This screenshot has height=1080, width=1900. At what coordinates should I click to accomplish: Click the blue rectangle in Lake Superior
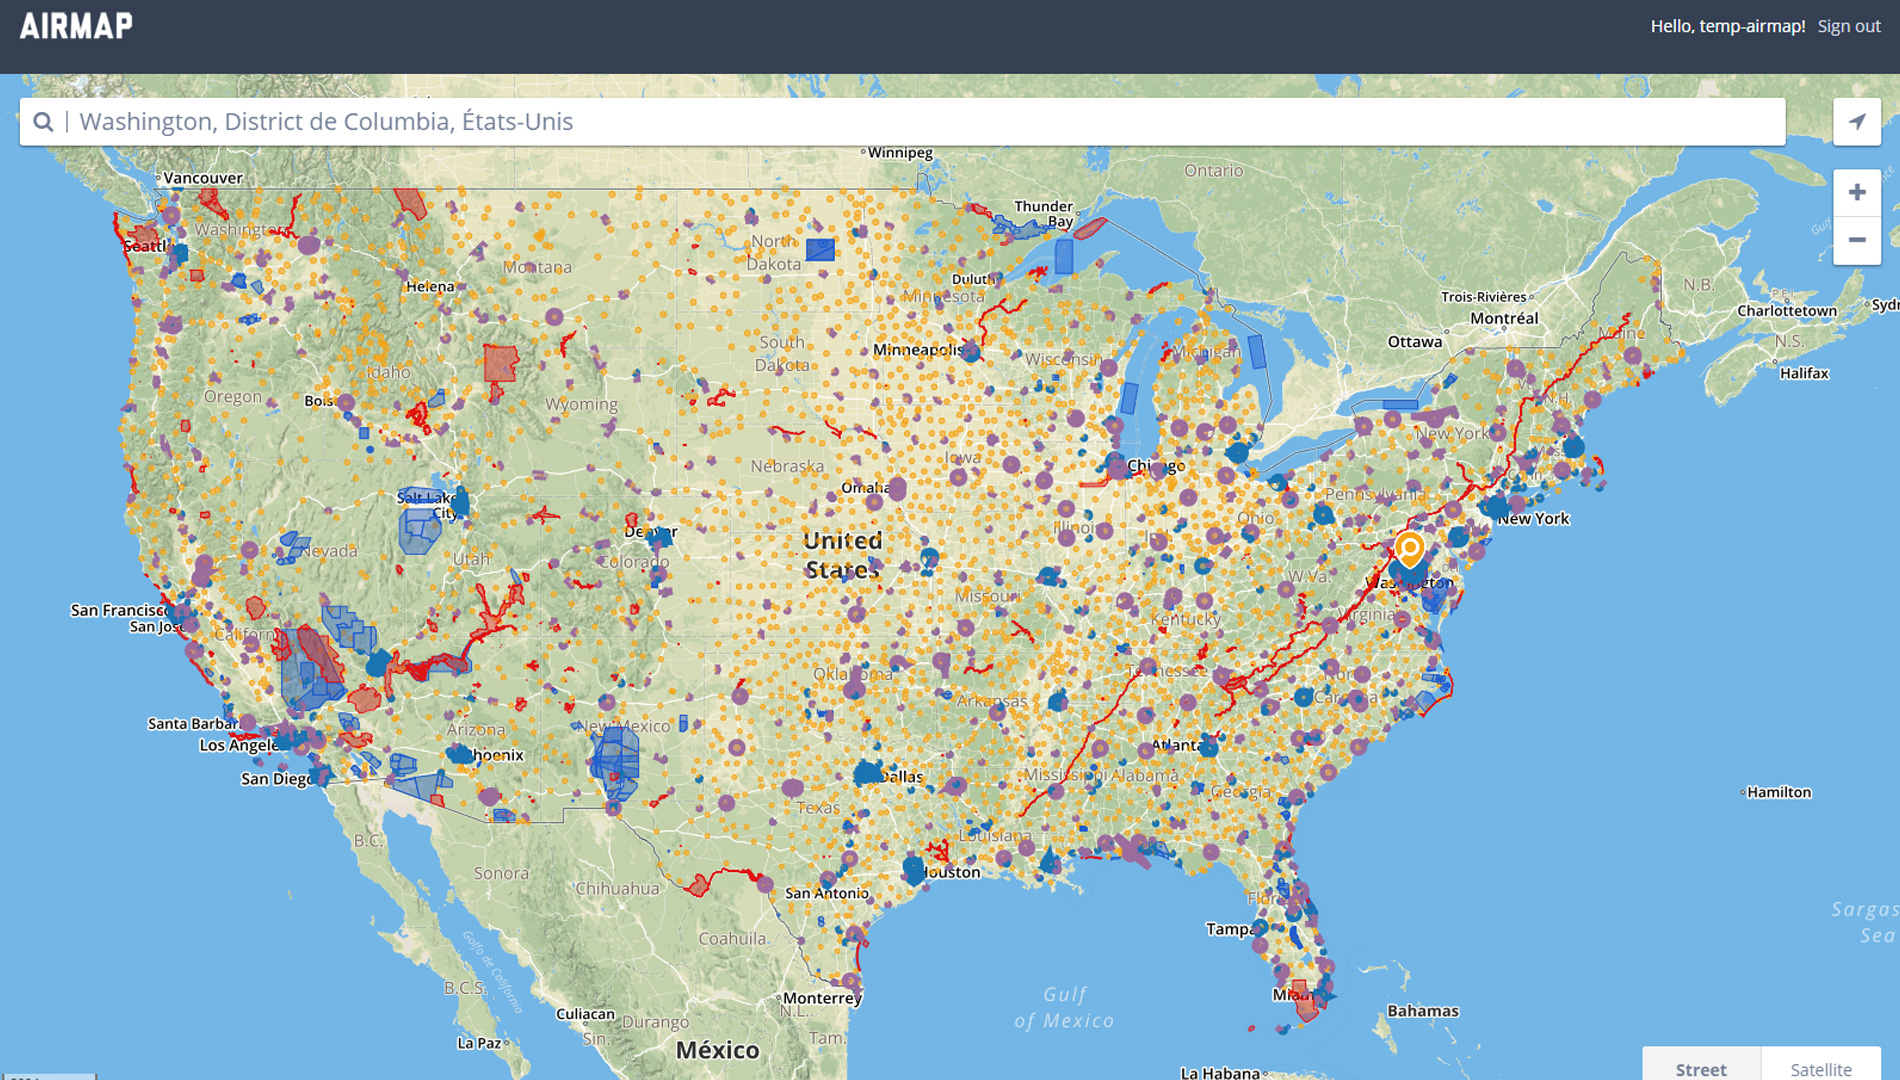(x=1064, y=257)
